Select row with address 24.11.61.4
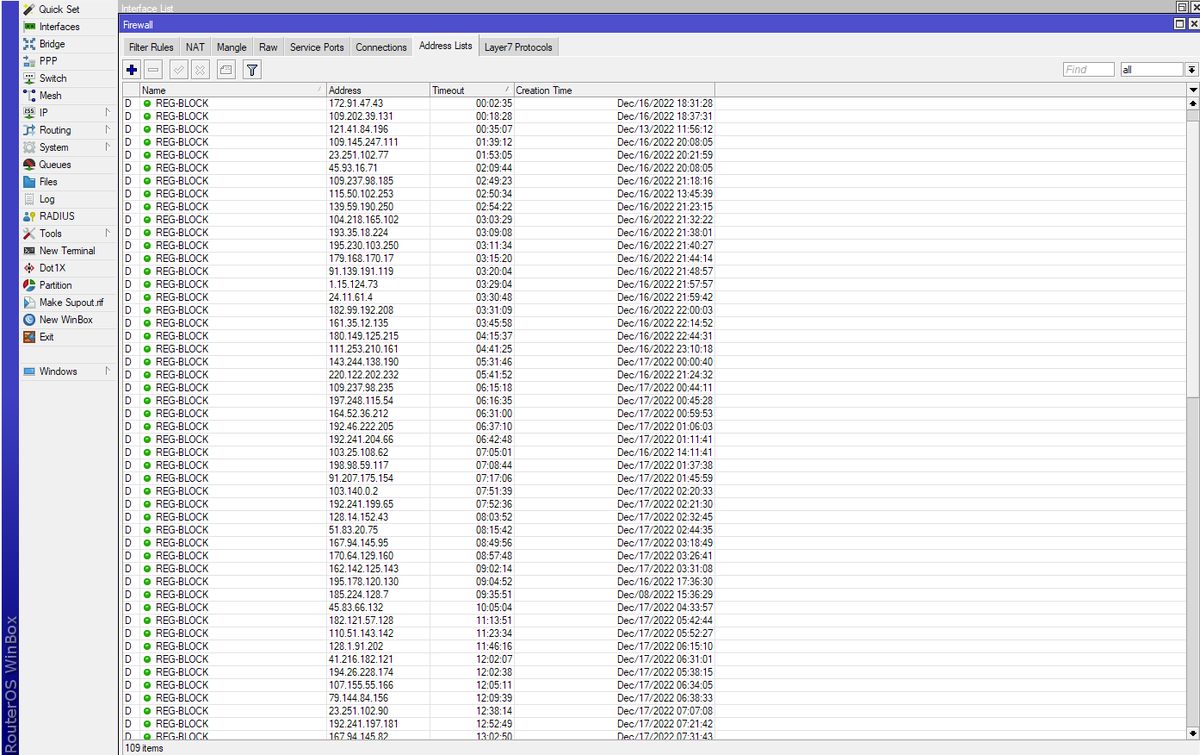The image size is (1200, 755). 653,297
